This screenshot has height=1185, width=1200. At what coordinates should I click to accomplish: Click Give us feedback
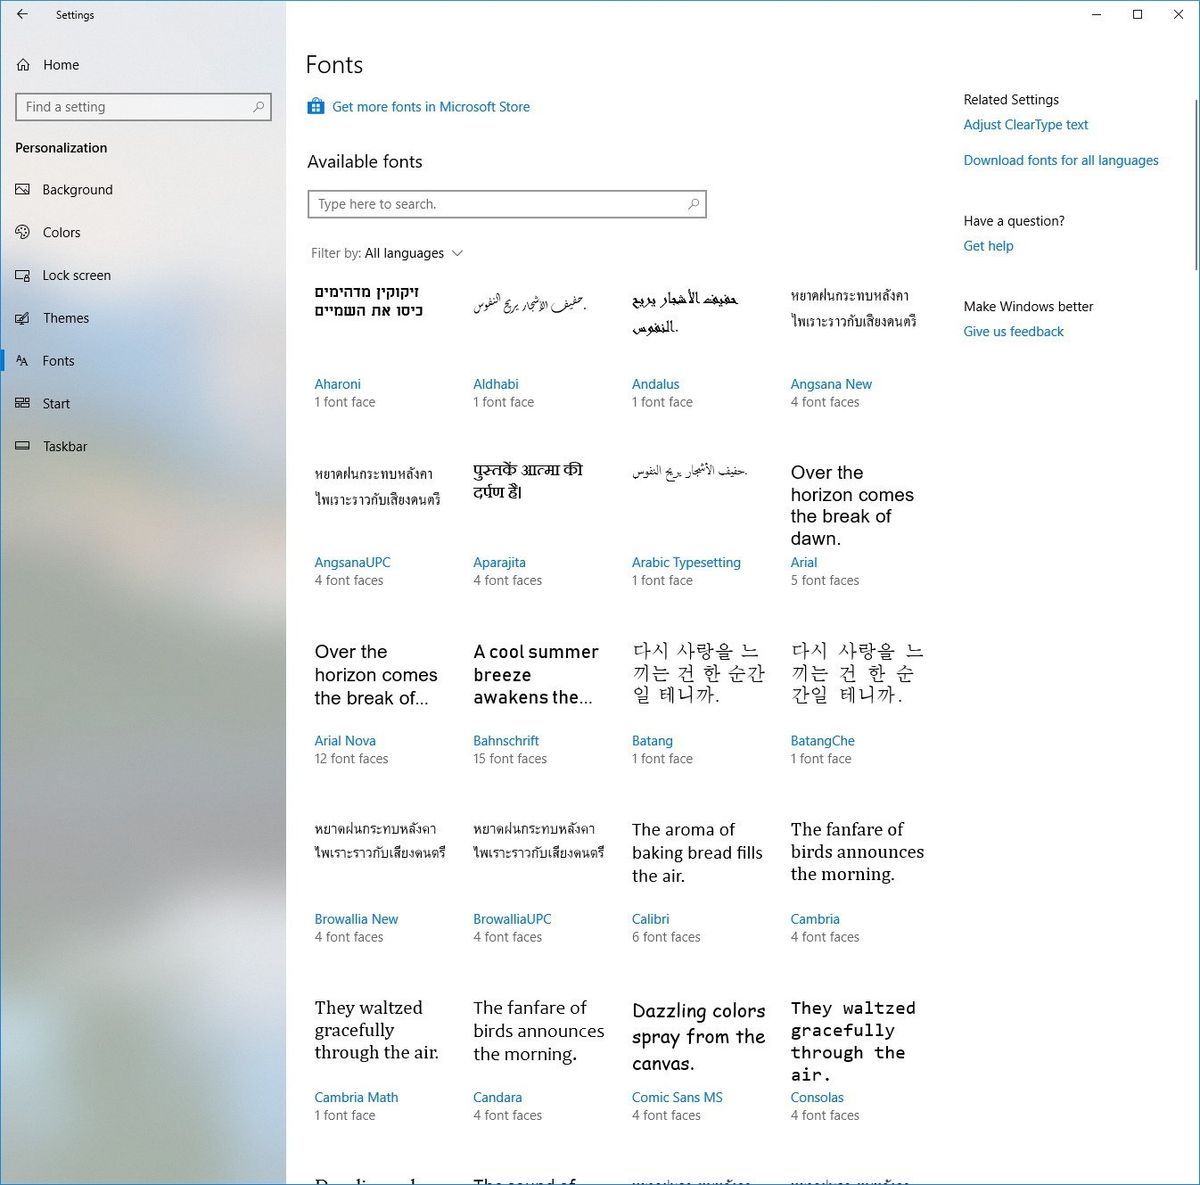click(x=1012, y=331)
